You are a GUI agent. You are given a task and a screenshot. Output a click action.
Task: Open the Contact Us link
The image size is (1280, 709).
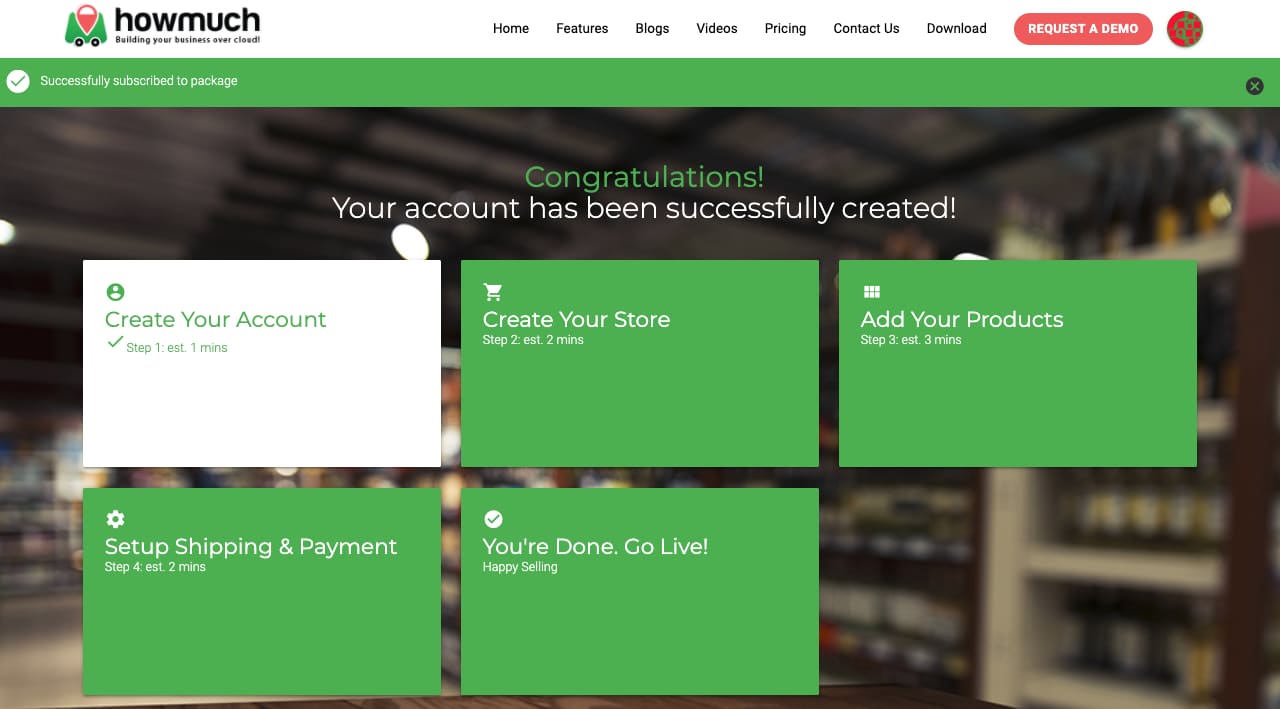coord(866,28)
